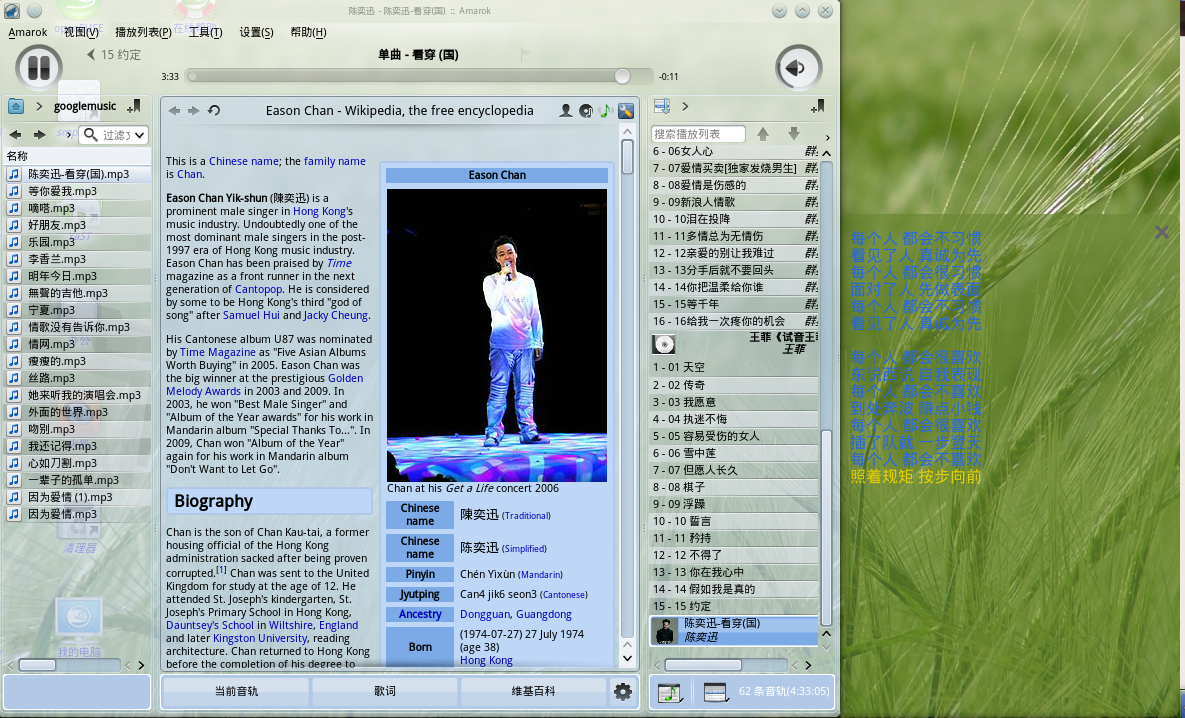Screen dimensions: 1185x718
Task: Open the 播放列表(P) menu
Action: coord(144,32)
